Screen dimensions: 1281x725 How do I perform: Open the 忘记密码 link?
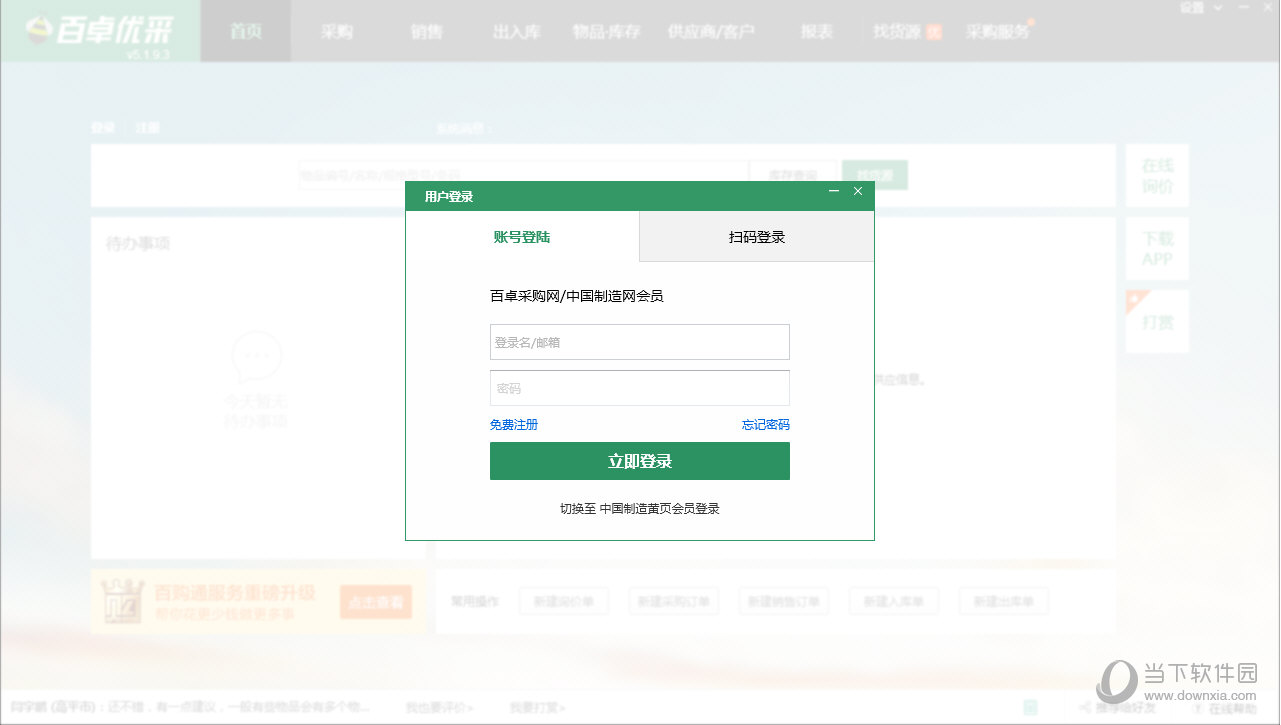pyautogui.click(x=766, y=425)
